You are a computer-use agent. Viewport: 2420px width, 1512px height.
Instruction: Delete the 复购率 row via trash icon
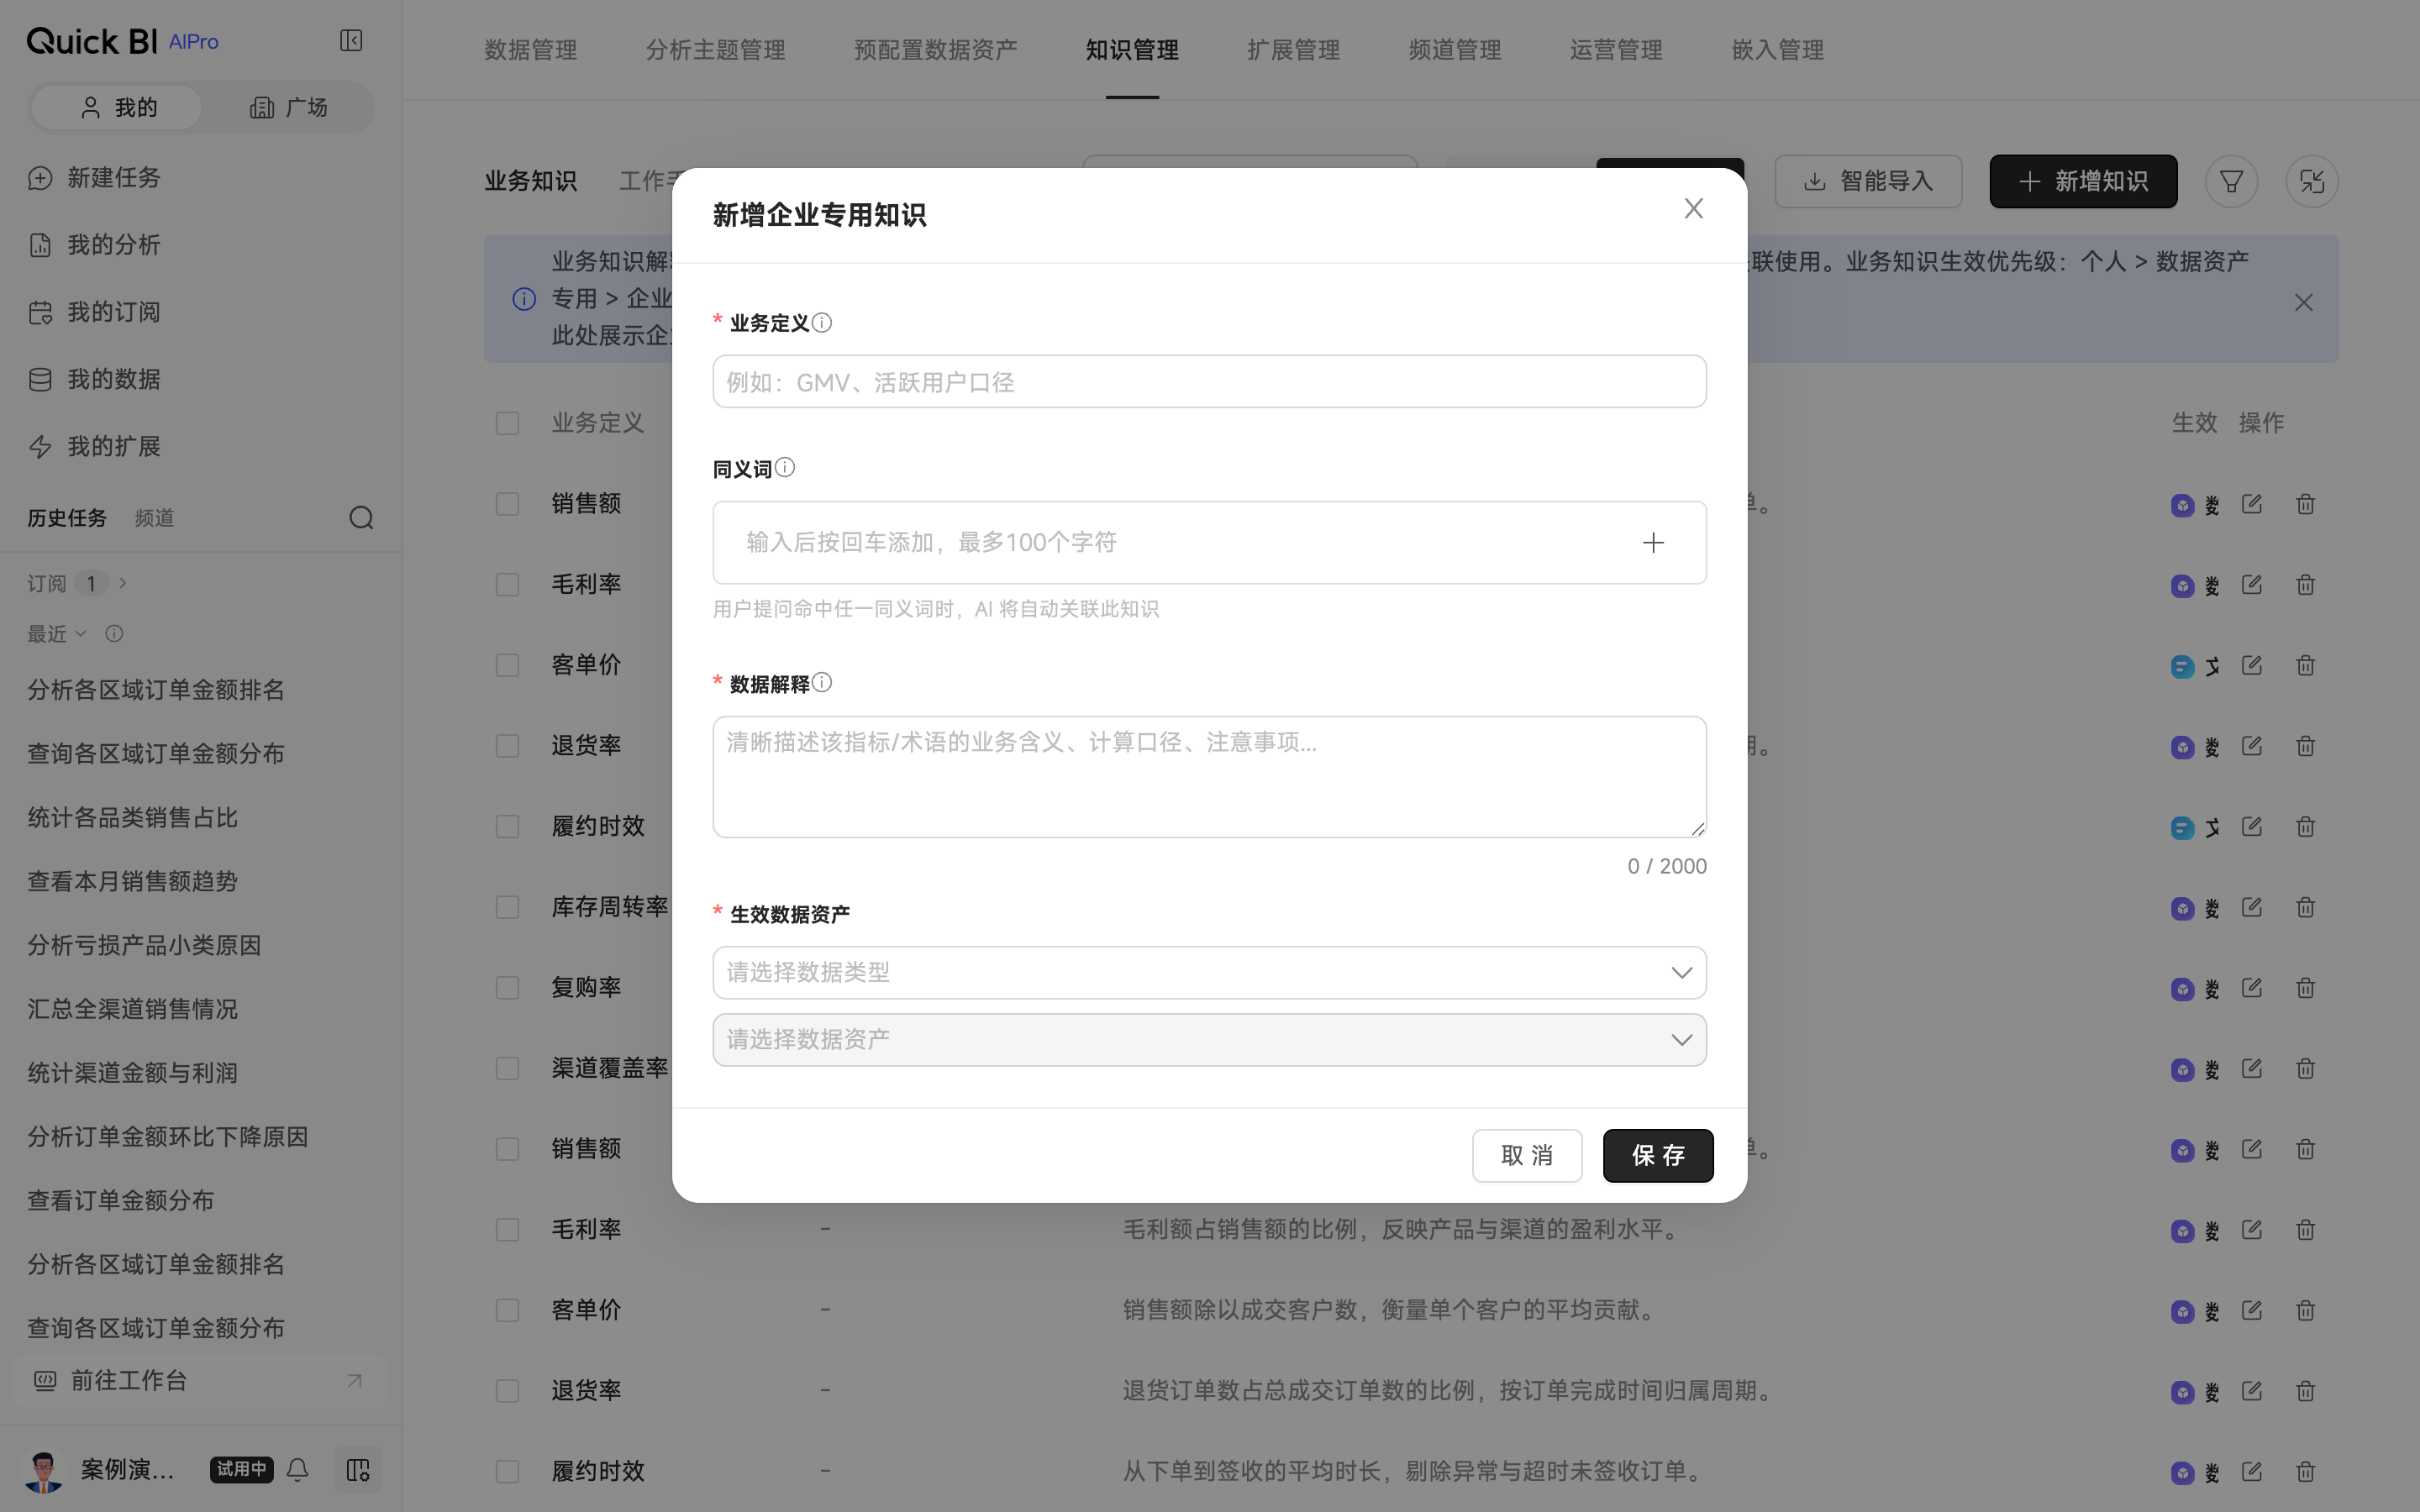tap(2305, 988)
